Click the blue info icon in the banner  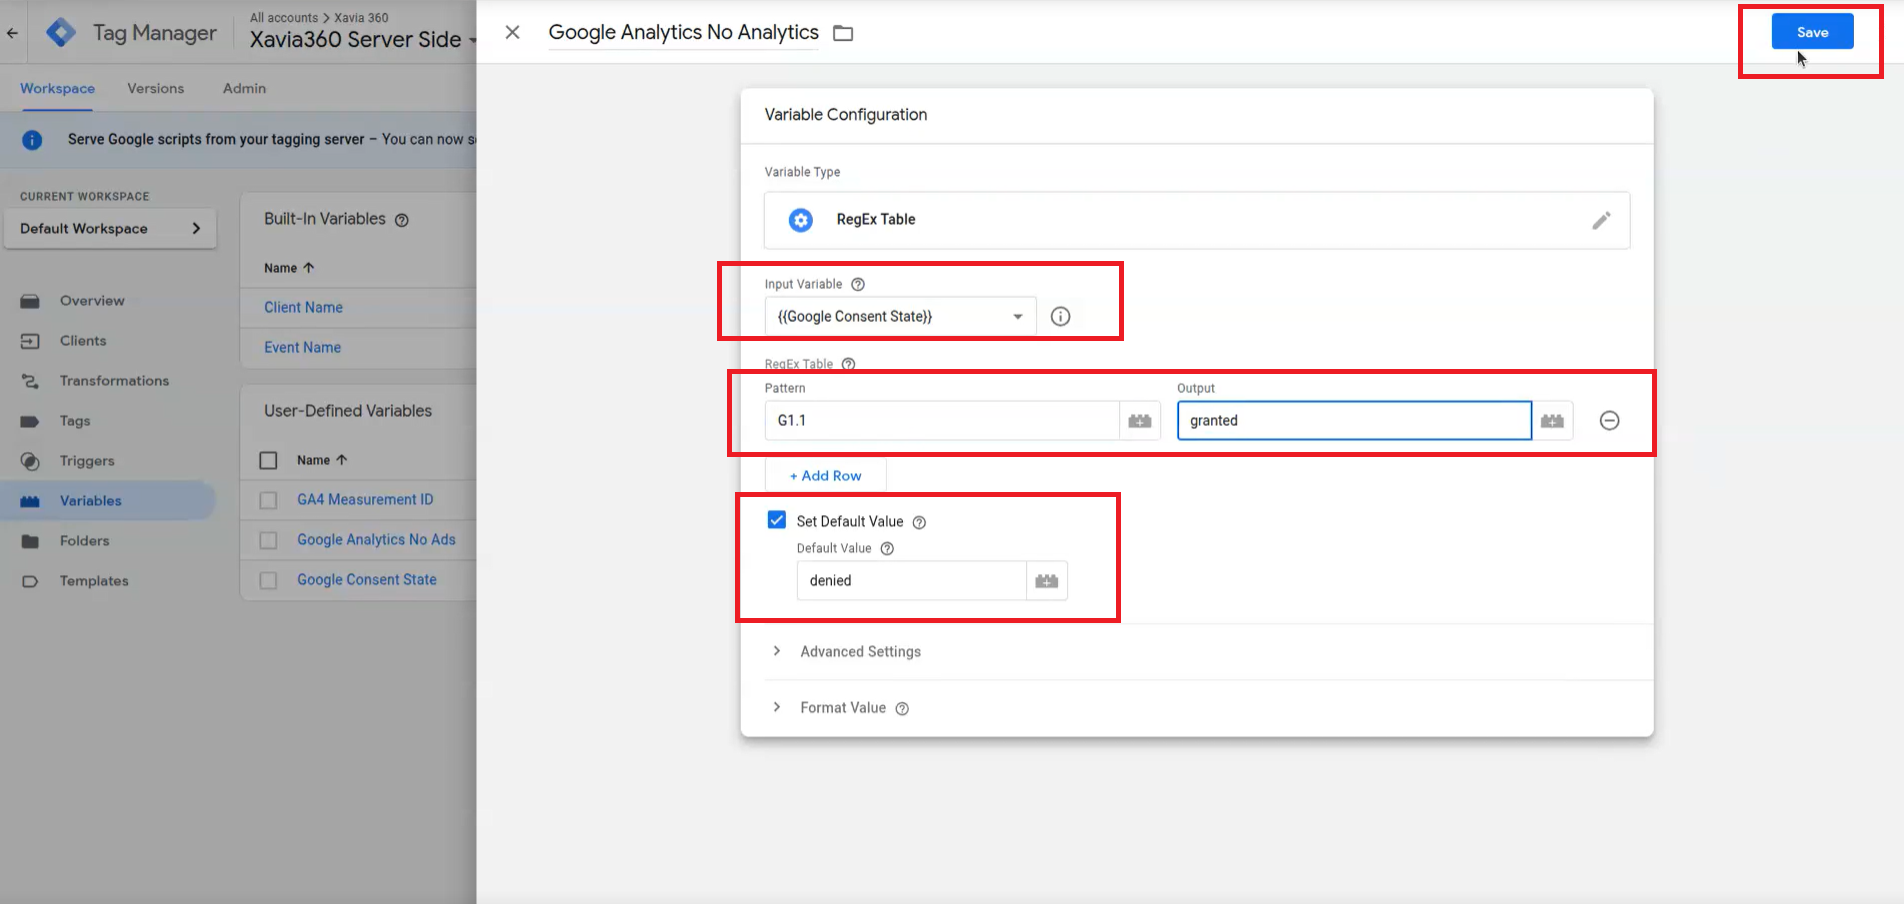tap(32, 140)
